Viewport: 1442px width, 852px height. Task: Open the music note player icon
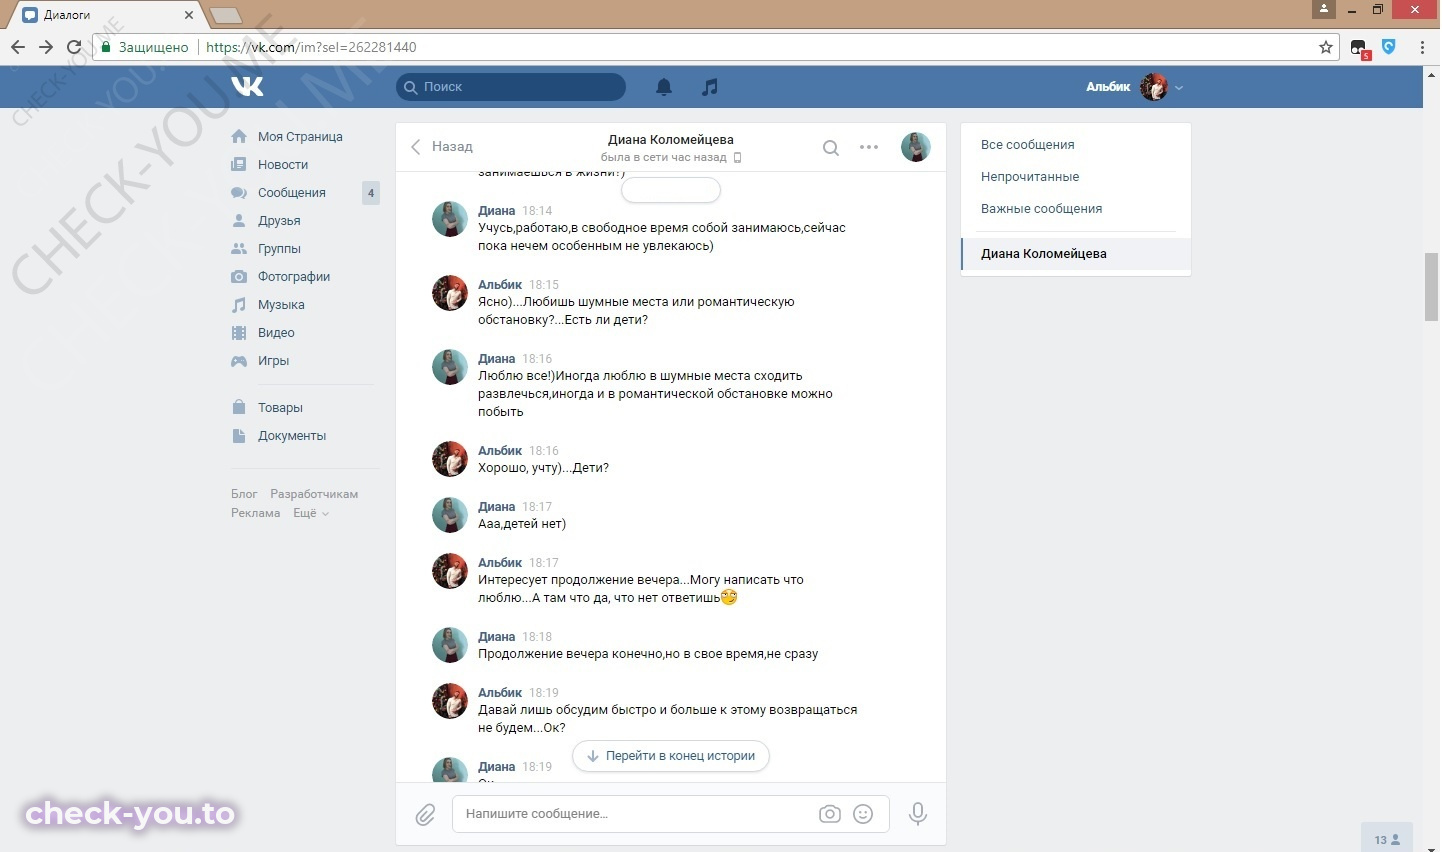click(x=710, y=87)
